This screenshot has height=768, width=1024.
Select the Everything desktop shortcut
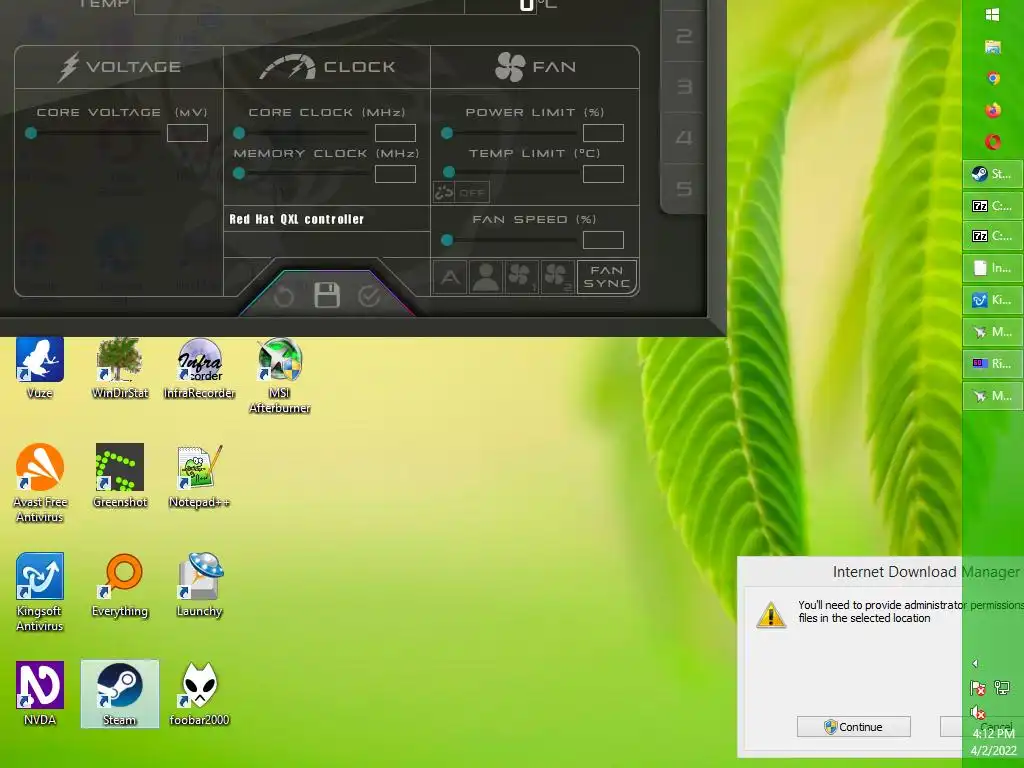(x=120, y=585)
